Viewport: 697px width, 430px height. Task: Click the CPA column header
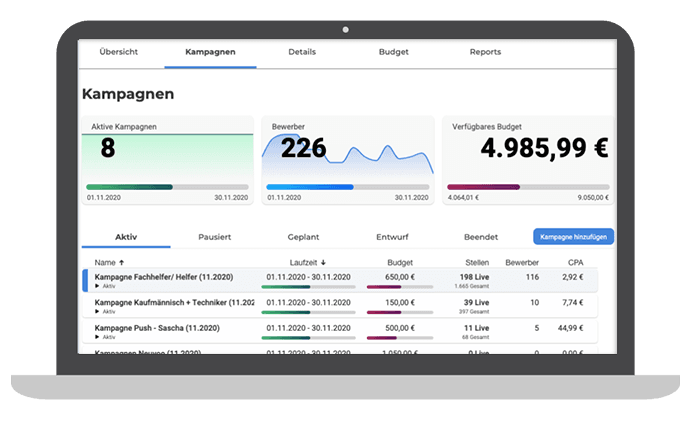click(x=576, y=263)
